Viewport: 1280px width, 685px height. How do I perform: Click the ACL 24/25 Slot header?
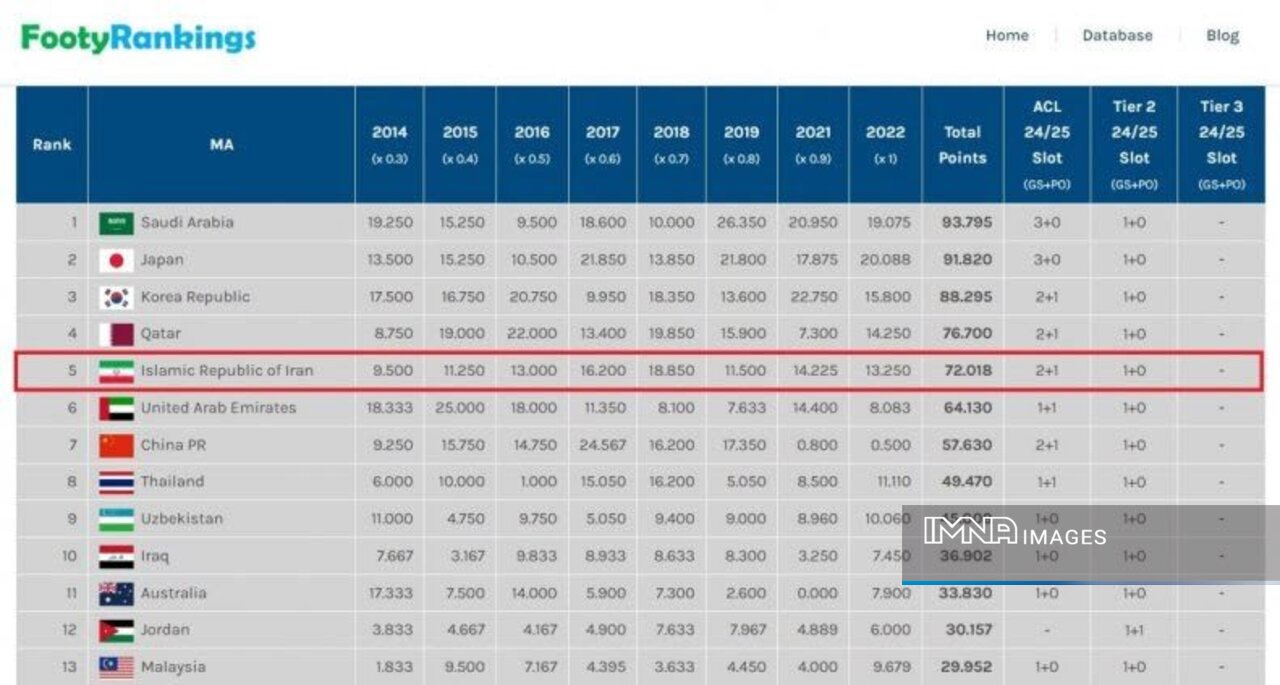tap(1046, 144)
